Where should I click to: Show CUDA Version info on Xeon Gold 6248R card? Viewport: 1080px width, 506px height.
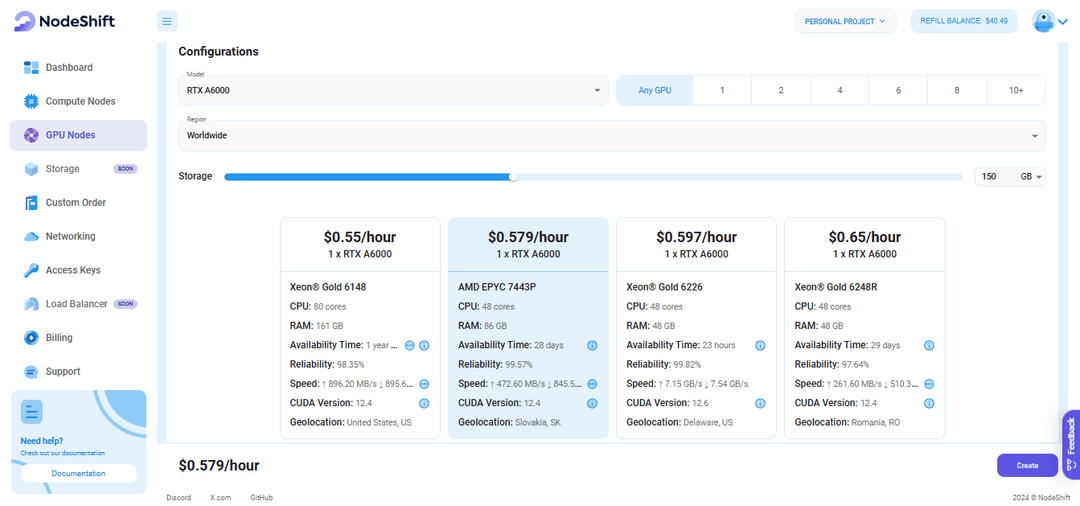(x=929, y=403)
